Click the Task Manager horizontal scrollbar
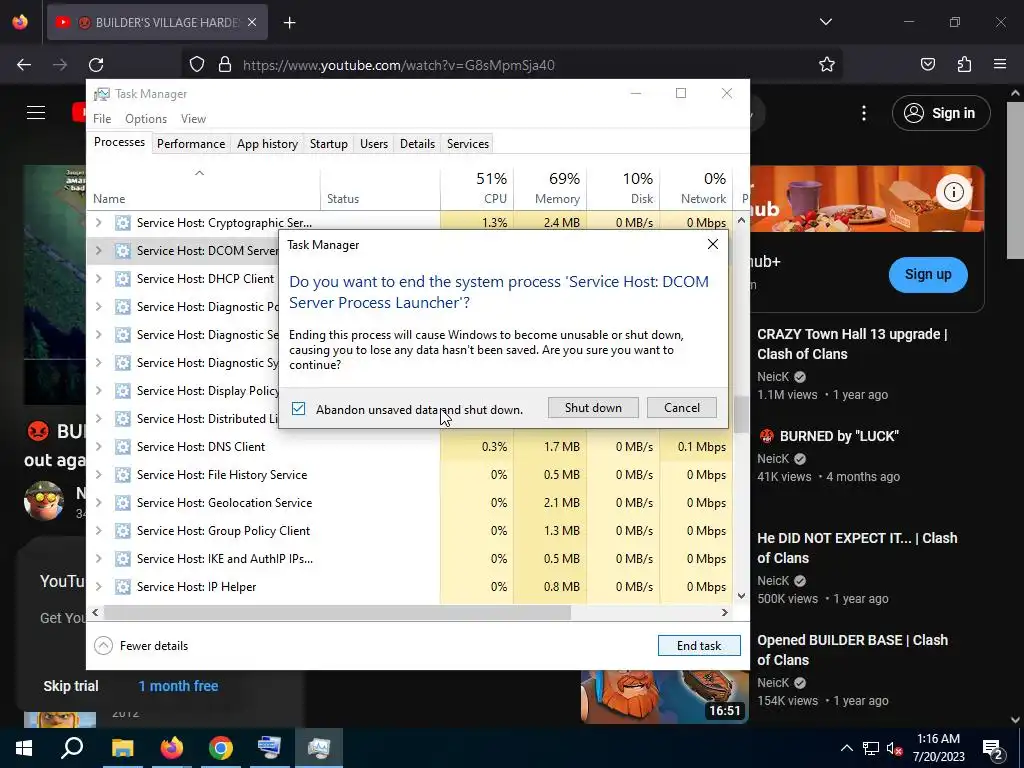The height and width of the screenshot is (768, 1024). pyautogui.click(x=338, y=613)
